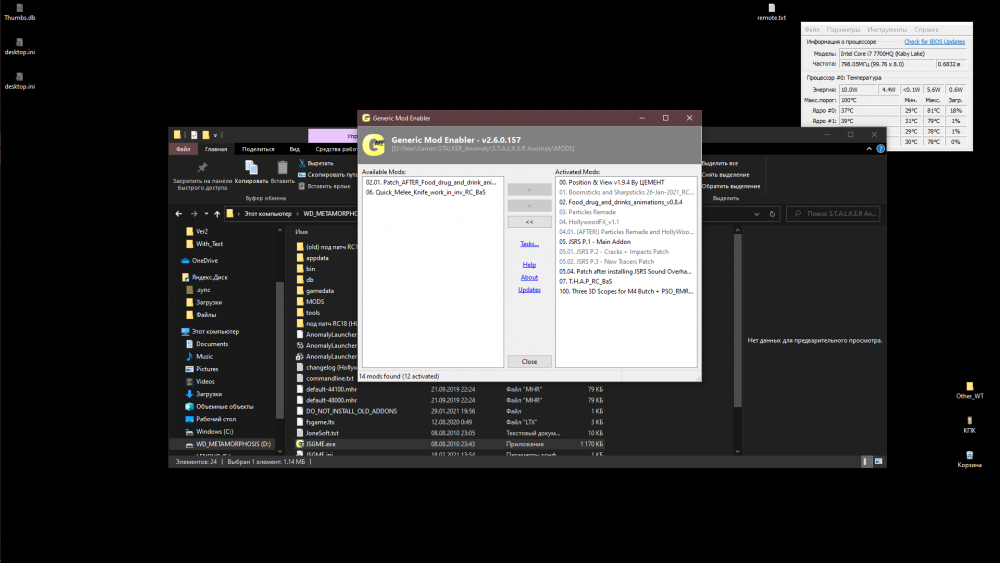Screen dimensions: 1000x563
Task: Open the Music folder icon in sidebar
Action: 187,356
